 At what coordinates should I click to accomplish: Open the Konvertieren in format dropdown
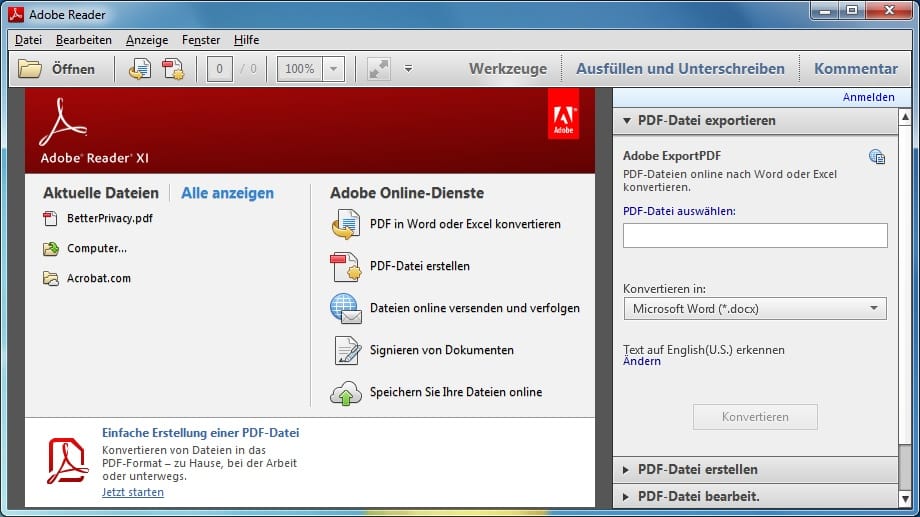pos(755,309)
